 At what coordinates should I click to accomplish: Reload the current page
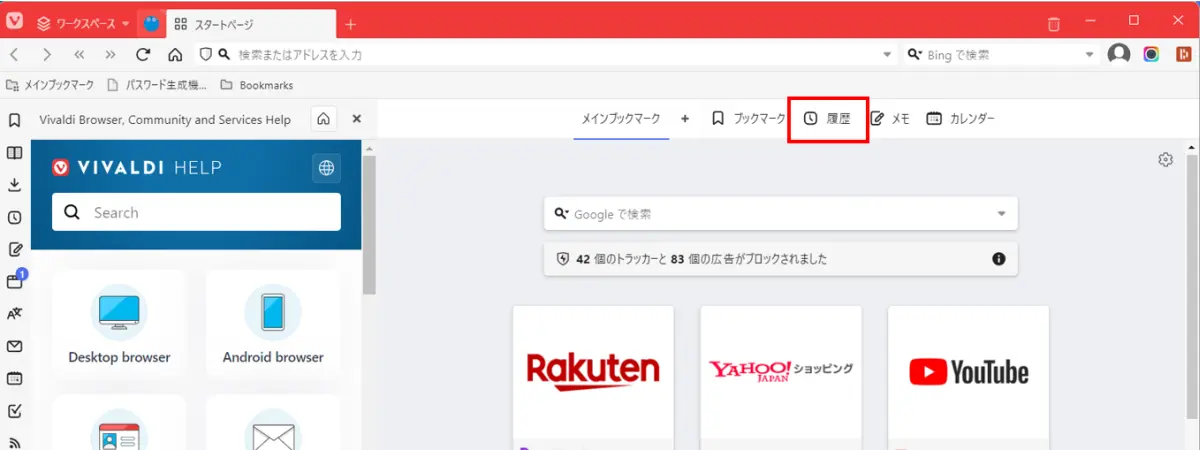(143, 54)
